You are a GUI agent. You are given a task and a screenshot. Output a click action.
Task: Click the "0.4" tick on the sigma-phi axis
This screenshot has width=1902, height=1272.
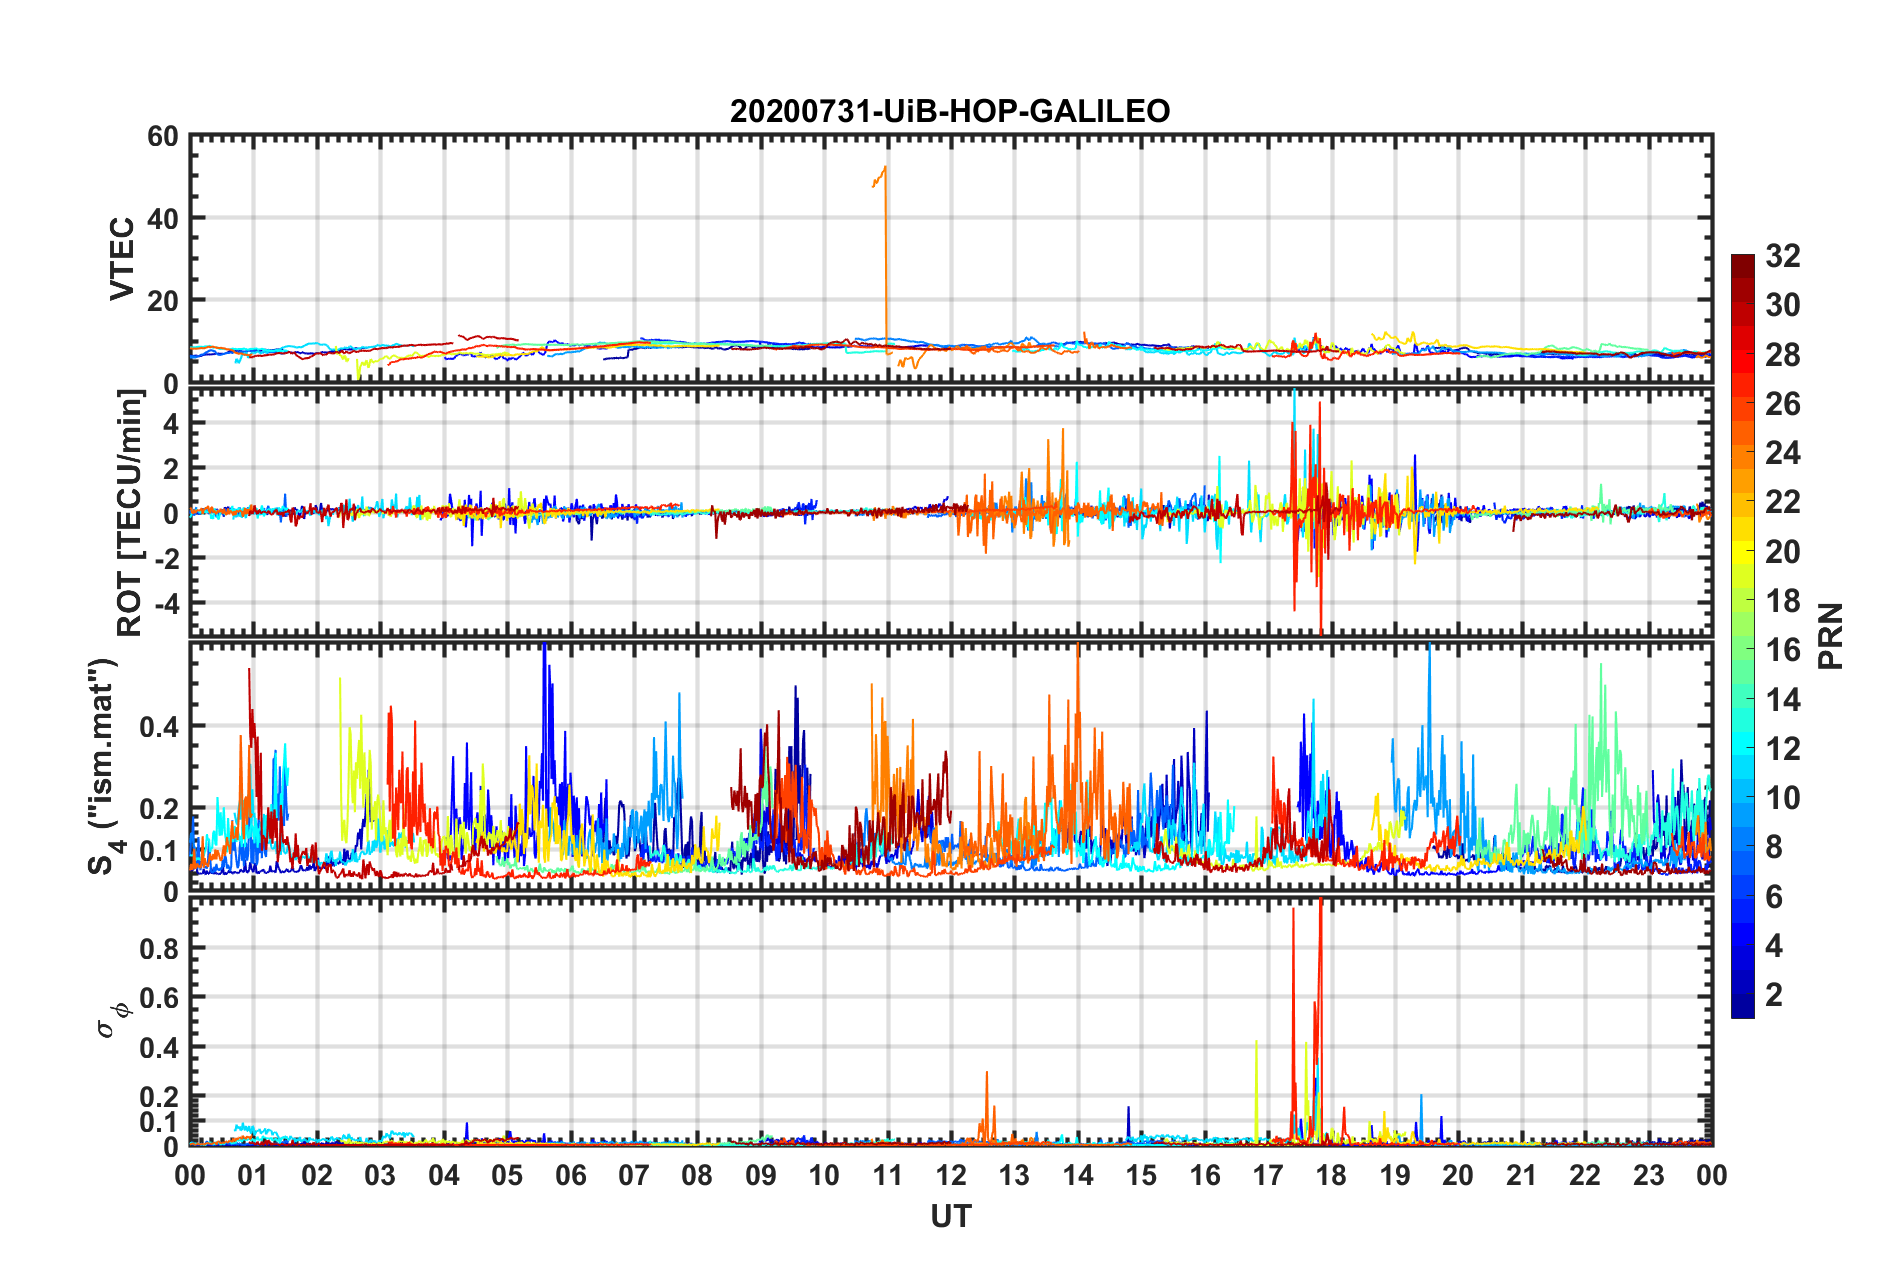(159, 1047)
